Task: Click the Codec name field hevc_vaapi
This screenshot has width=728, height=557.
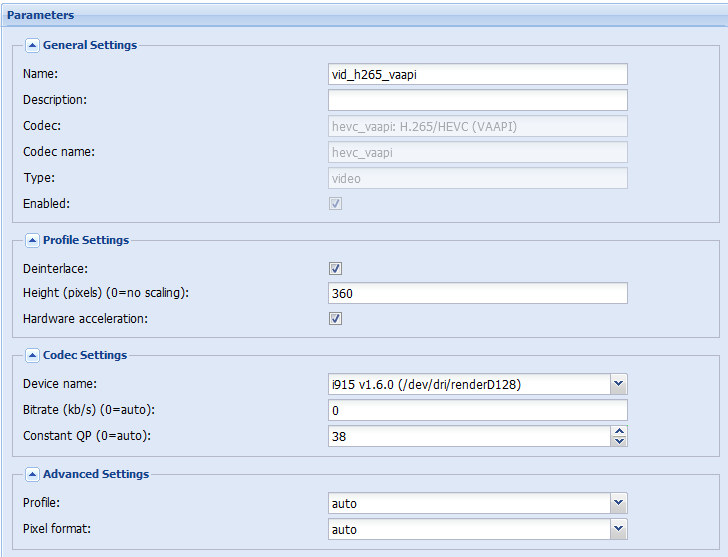Action: 478,152
